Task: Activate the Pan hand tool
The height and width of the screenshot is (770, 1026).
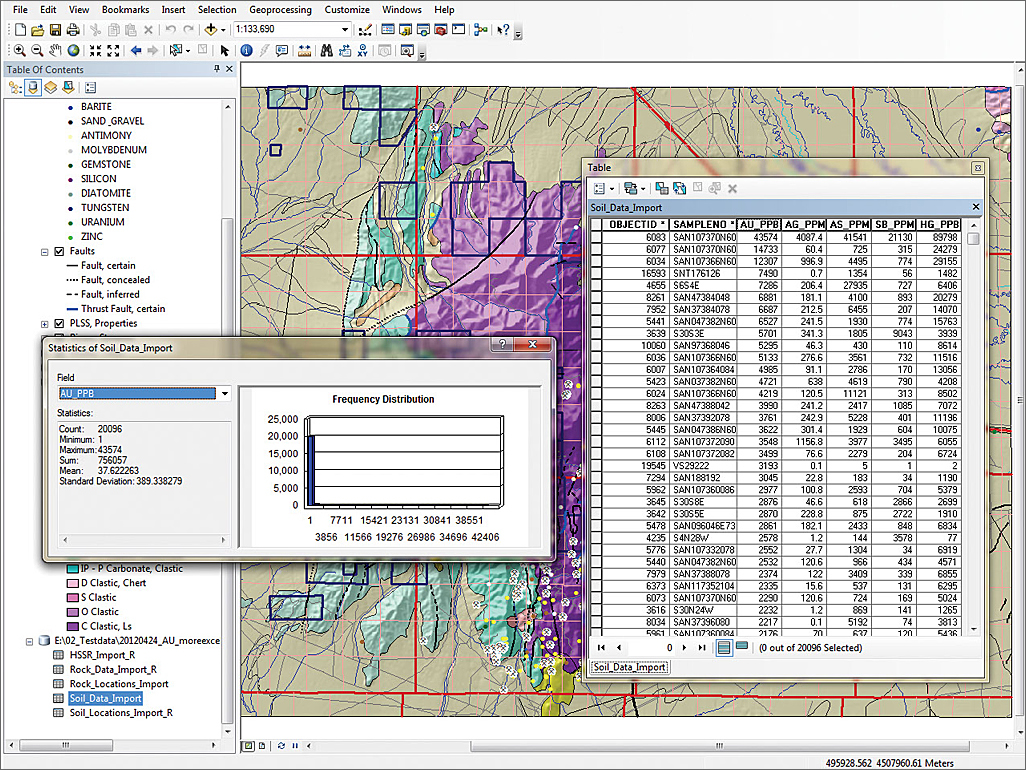Action: pyautogui.click(x=56, y=50)
